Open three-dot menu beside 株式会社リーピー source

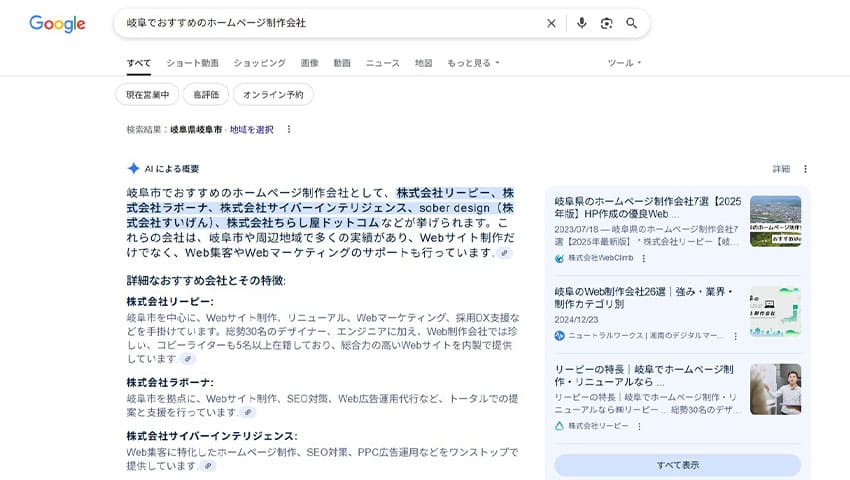(639, 426)
